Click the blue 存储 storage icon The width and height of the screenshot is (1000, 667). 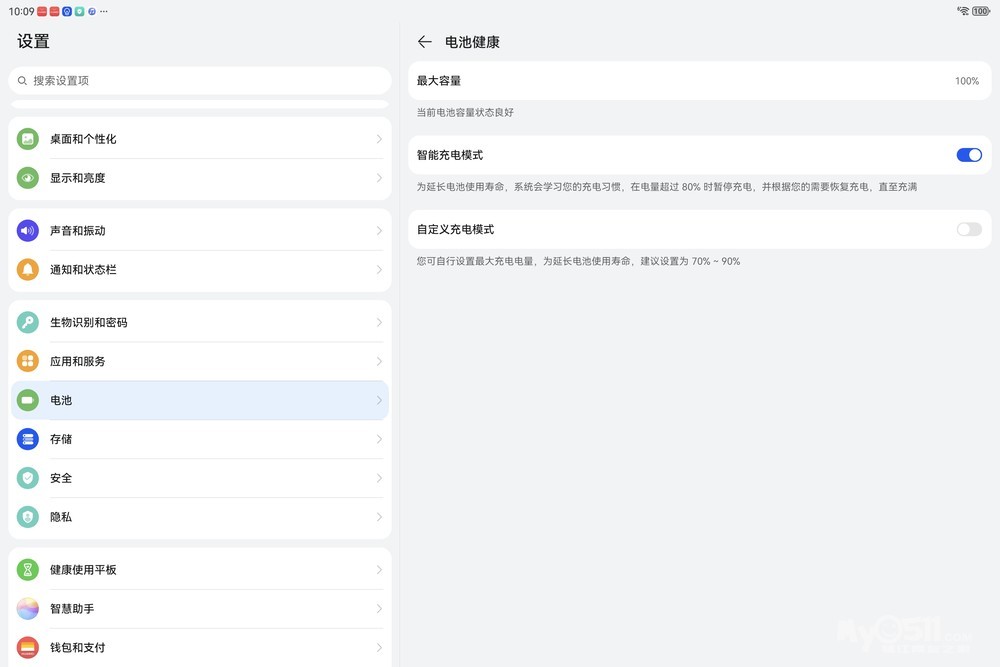[x=28, y=439]
